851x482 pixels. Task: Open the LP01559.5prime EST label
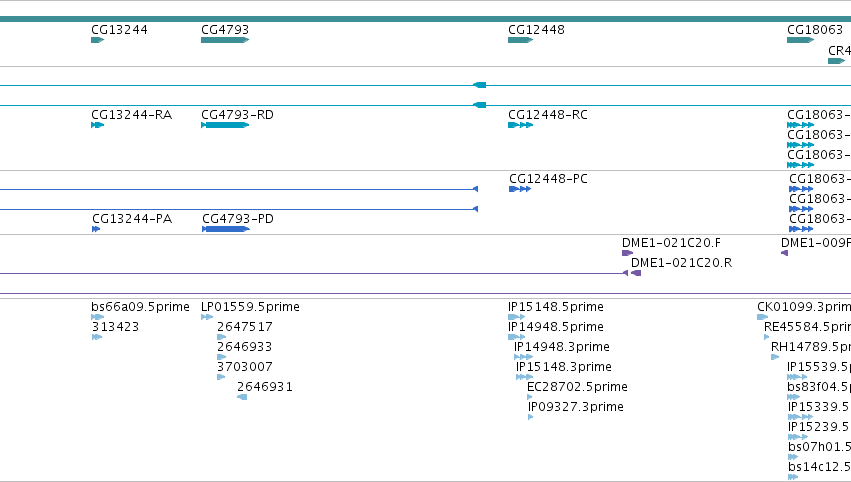[250, 307]
